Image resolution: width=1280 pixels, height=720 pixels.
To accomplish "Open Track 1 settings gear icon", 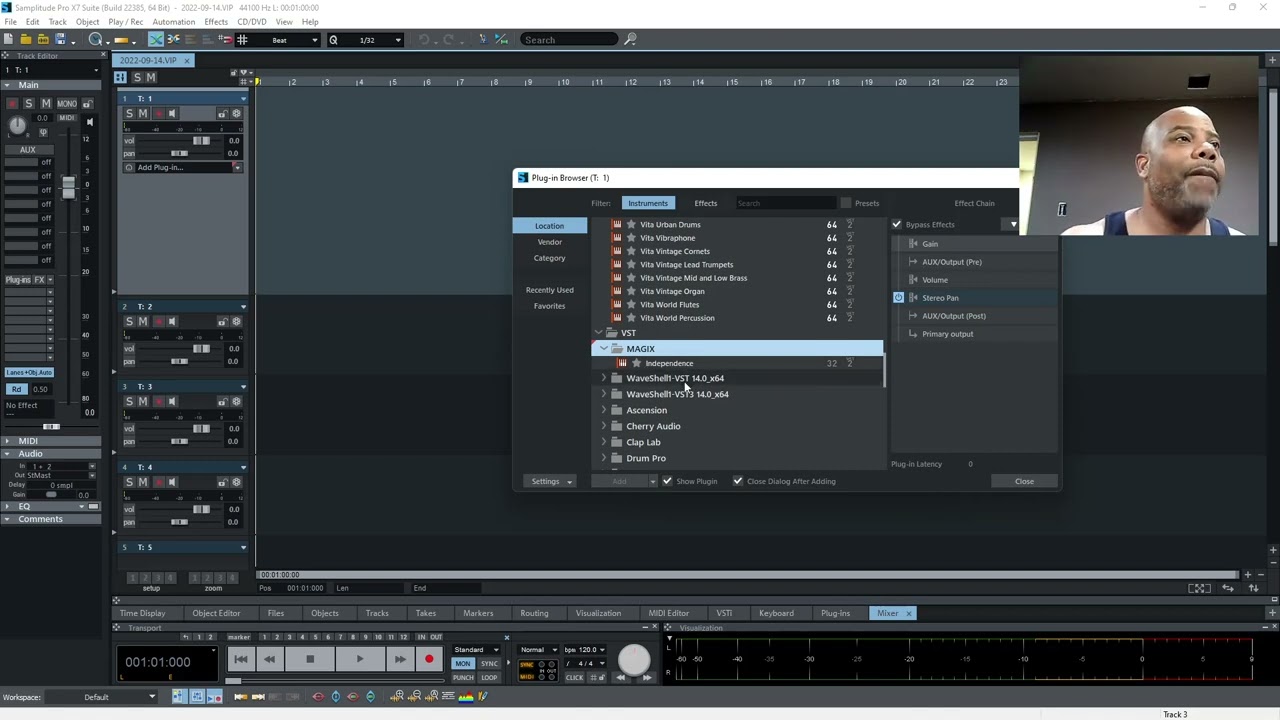I will tap(236, 114).
